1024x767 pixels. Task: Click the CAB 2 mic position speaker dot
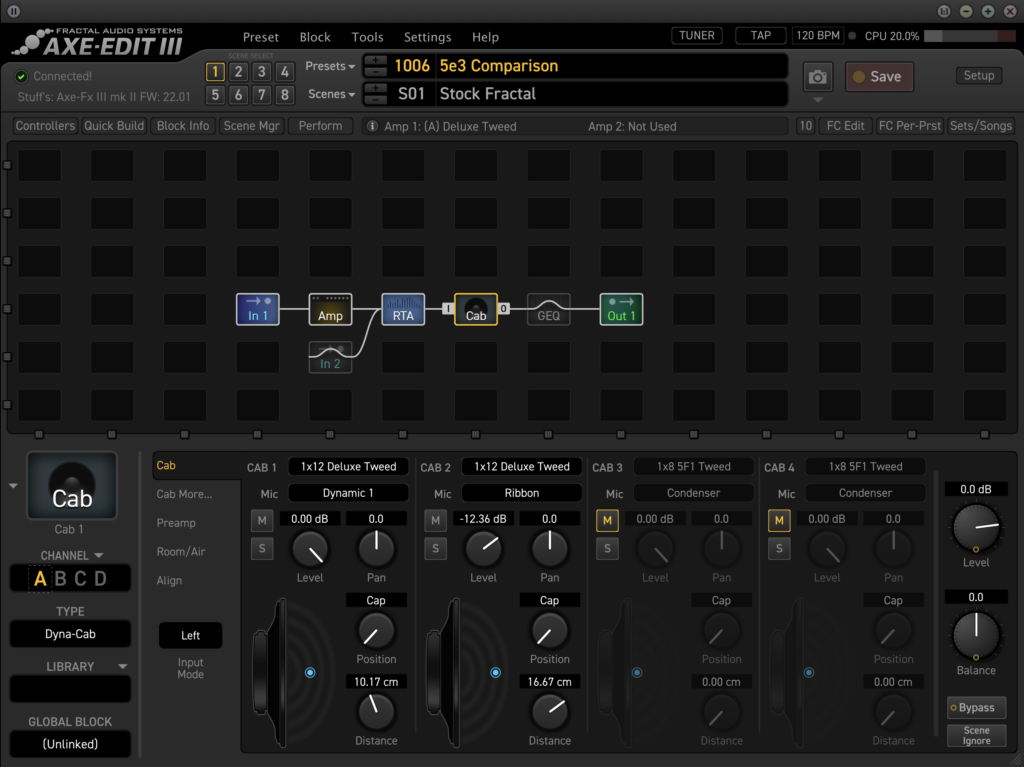coord(496,672)
